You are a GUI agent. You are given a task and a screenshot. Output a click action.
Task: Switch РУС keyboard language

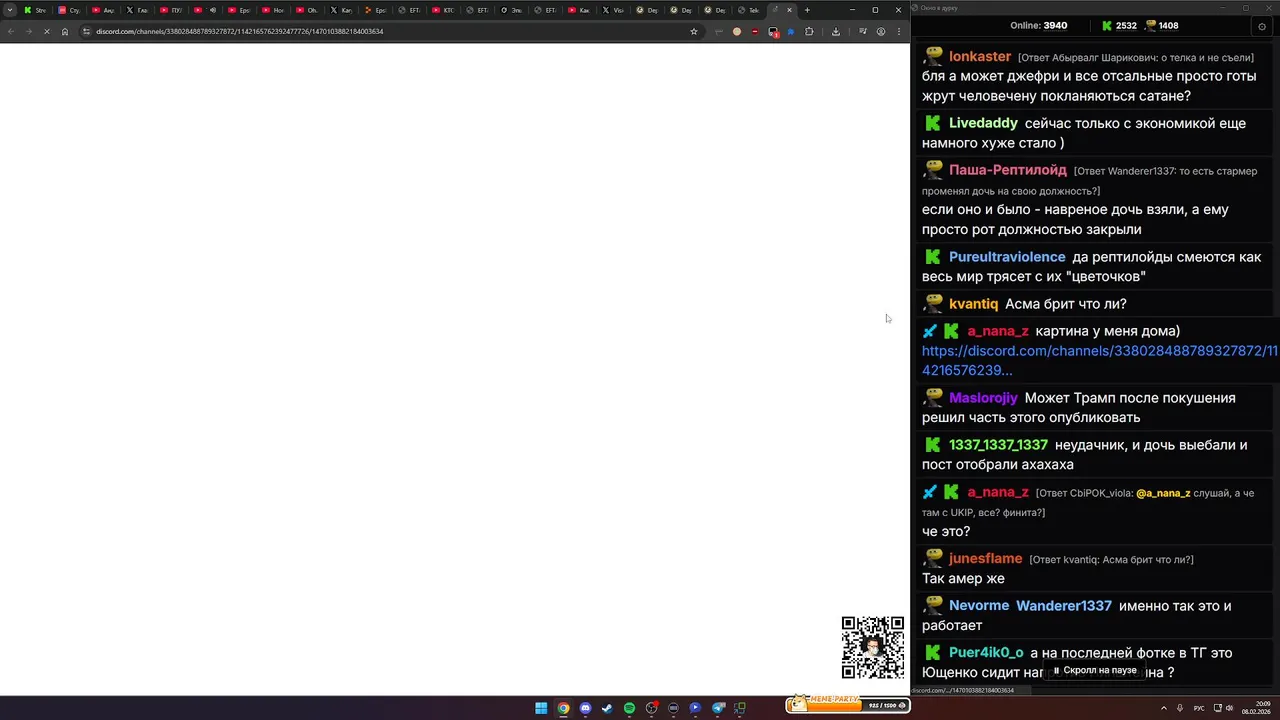[x=1199, y=708]
